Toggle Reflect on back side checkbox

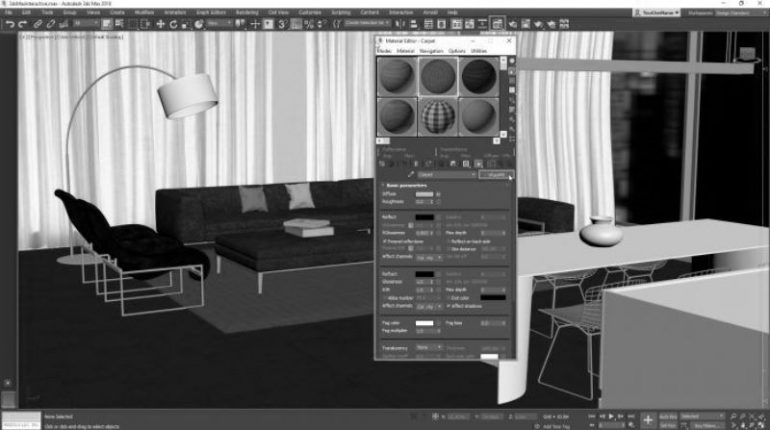coord(448,242)
